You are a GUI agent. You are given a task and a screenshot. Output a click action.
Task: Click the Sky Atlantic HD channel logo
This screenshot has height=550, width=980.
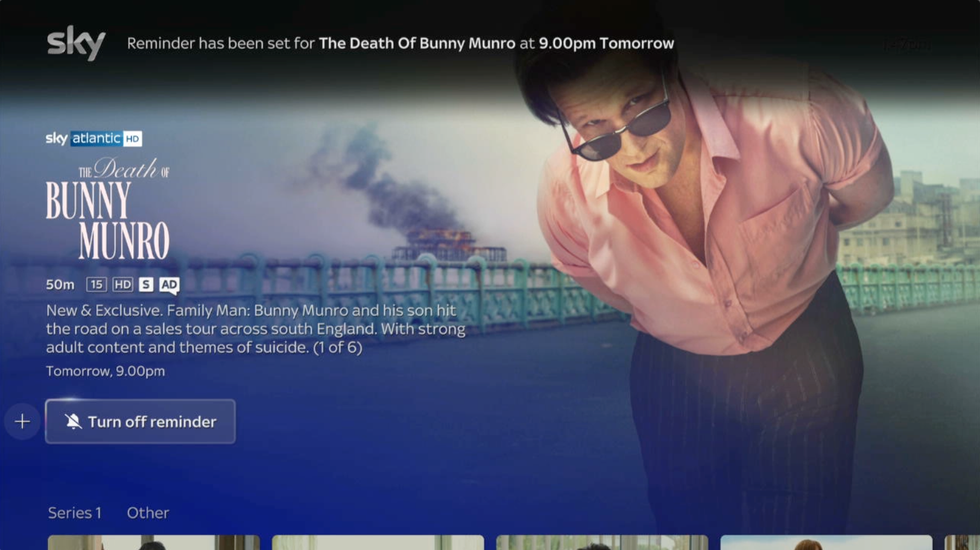[94, 139]
